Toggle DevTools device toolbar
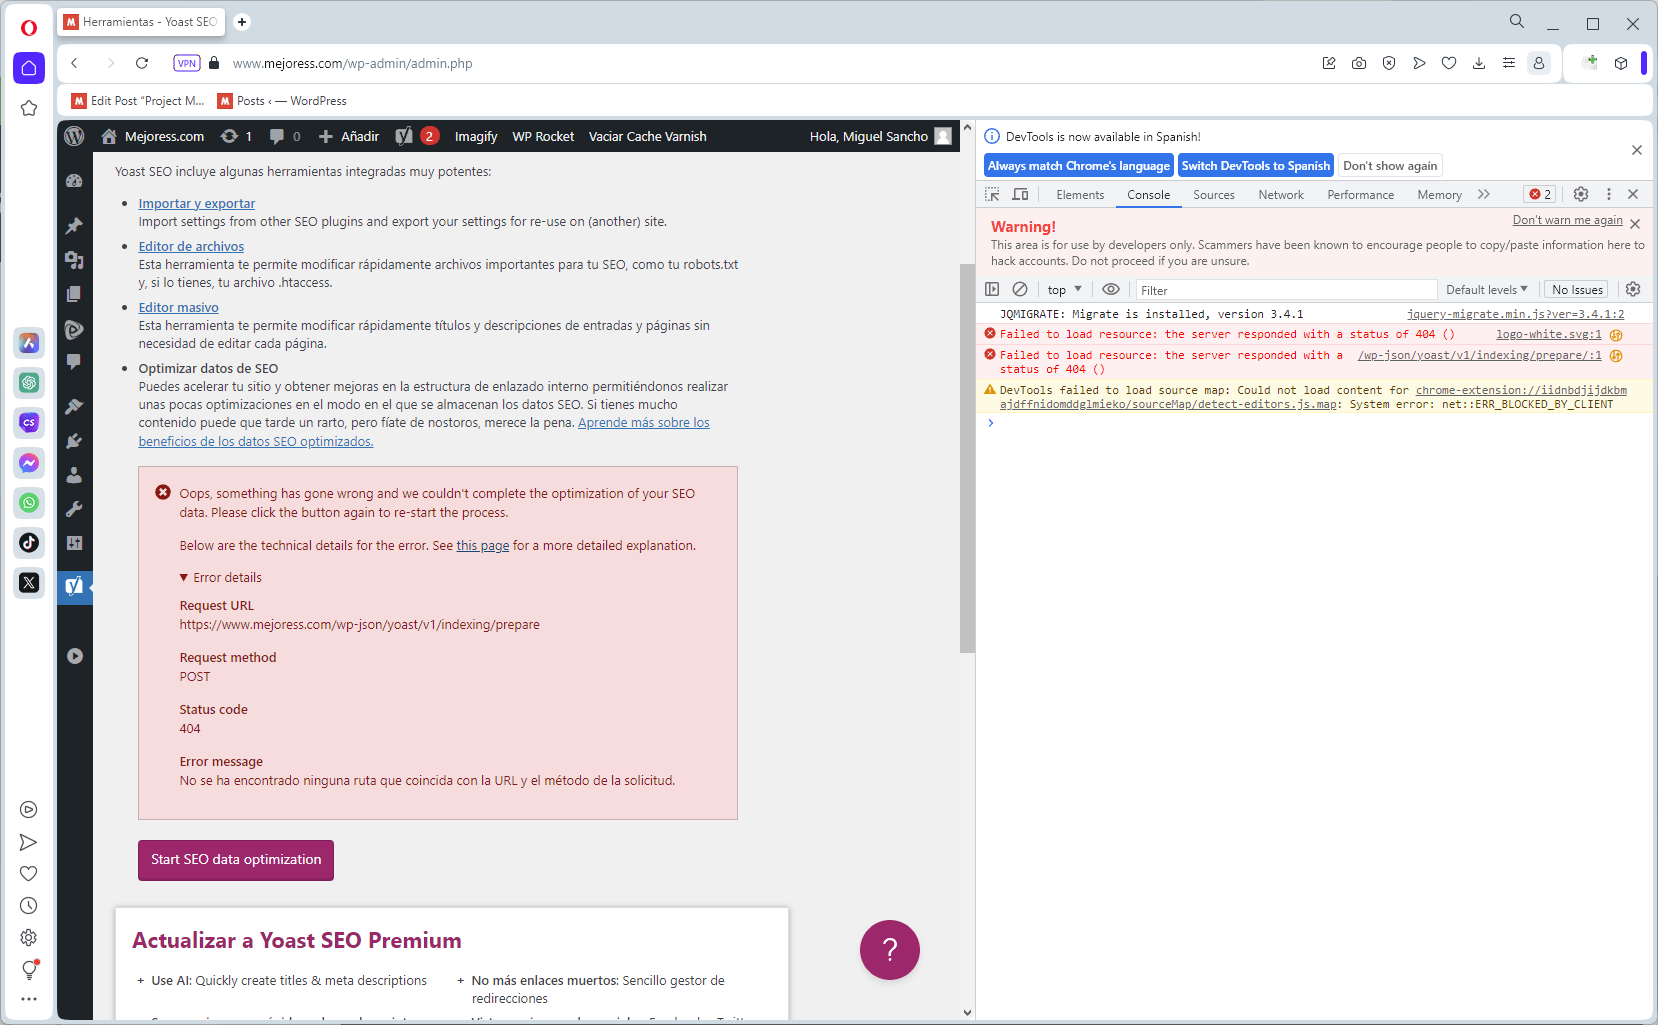 (x=1020, y=194)
